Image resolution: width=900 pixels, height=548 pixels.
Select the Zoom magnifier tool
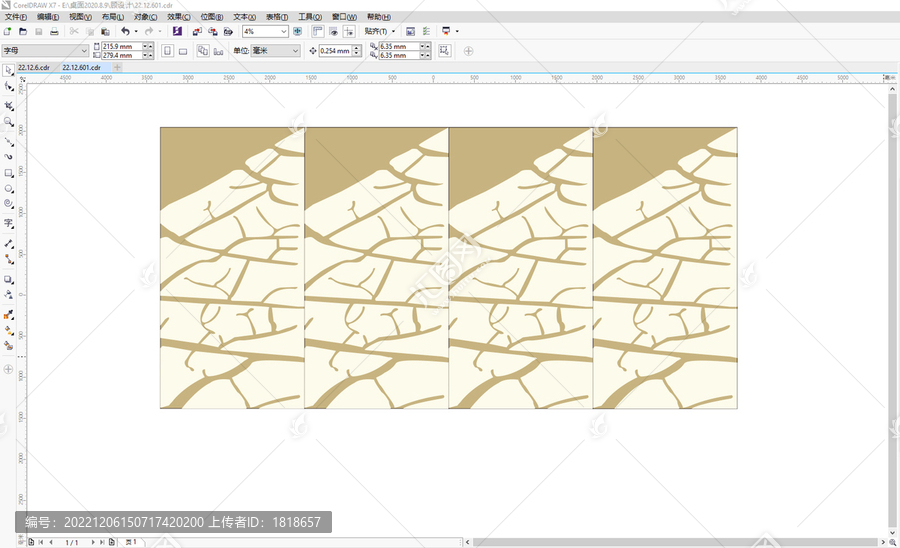pos(9,122)
